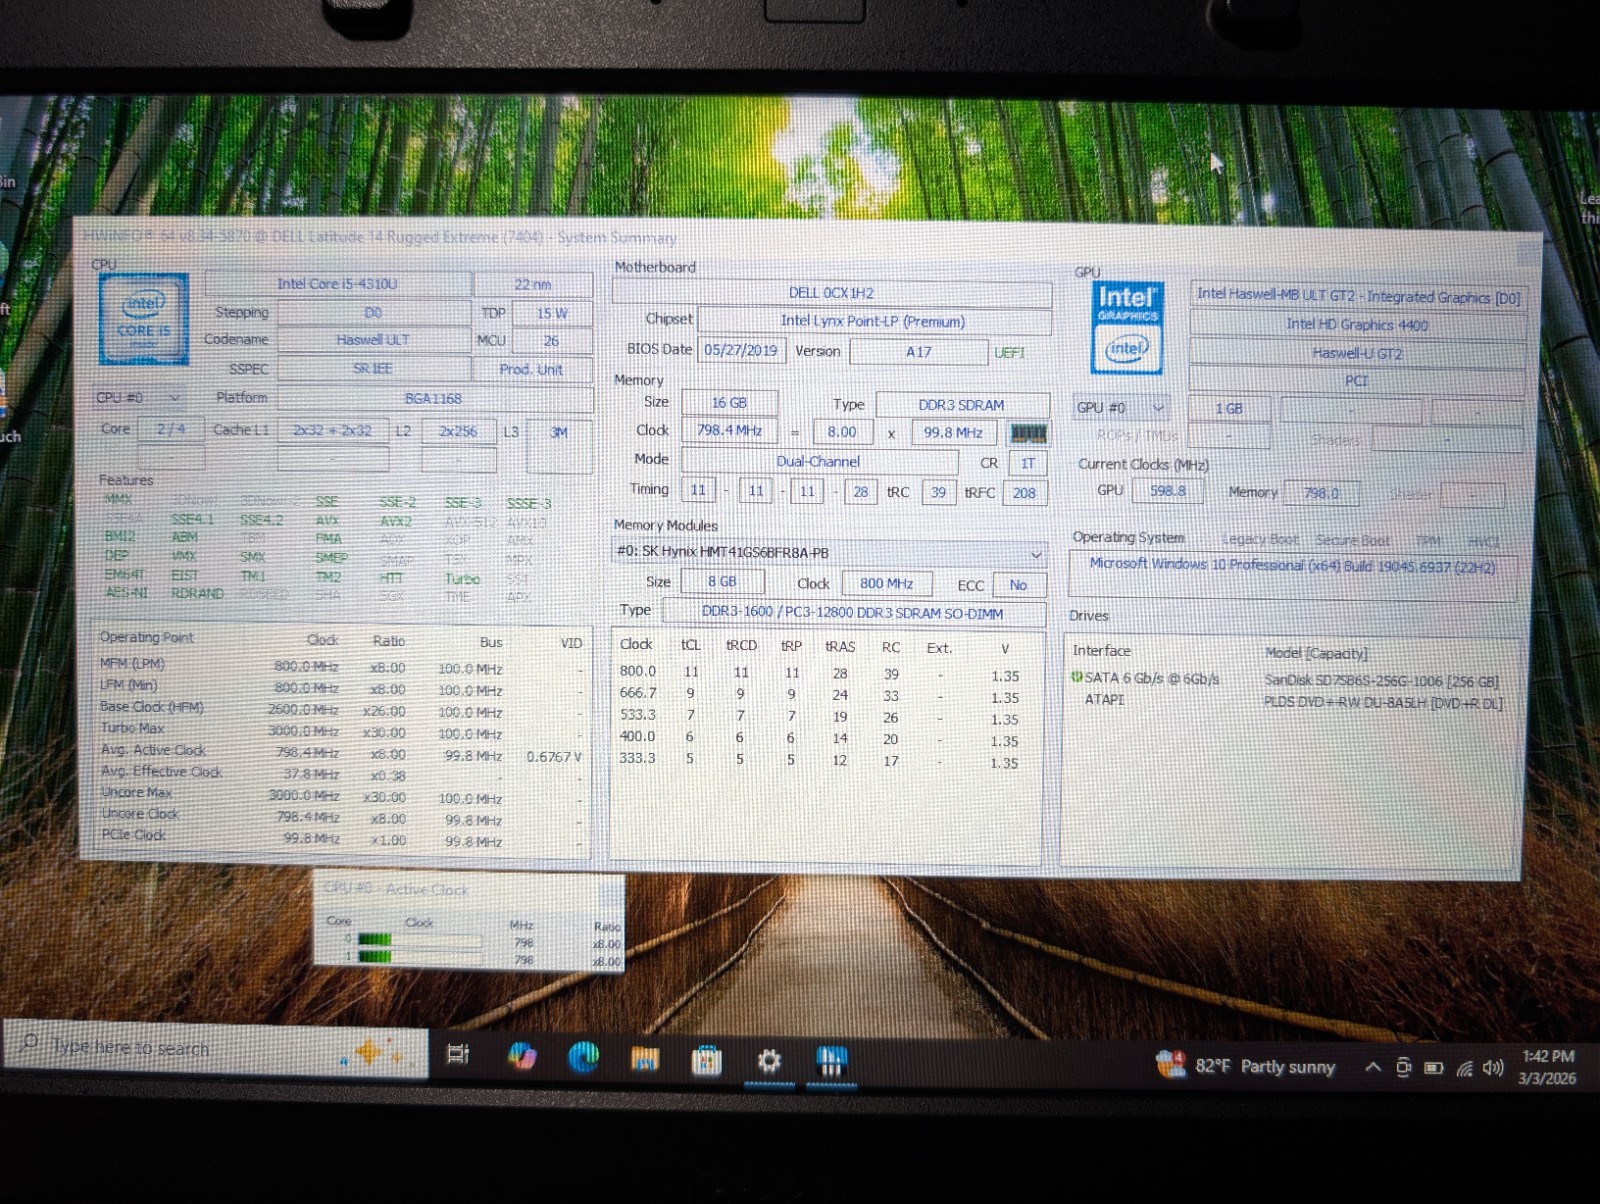Open the volume speaker tray icon
The width and height of the screenshot is (1600, 1204).
click(1493, 1068)
